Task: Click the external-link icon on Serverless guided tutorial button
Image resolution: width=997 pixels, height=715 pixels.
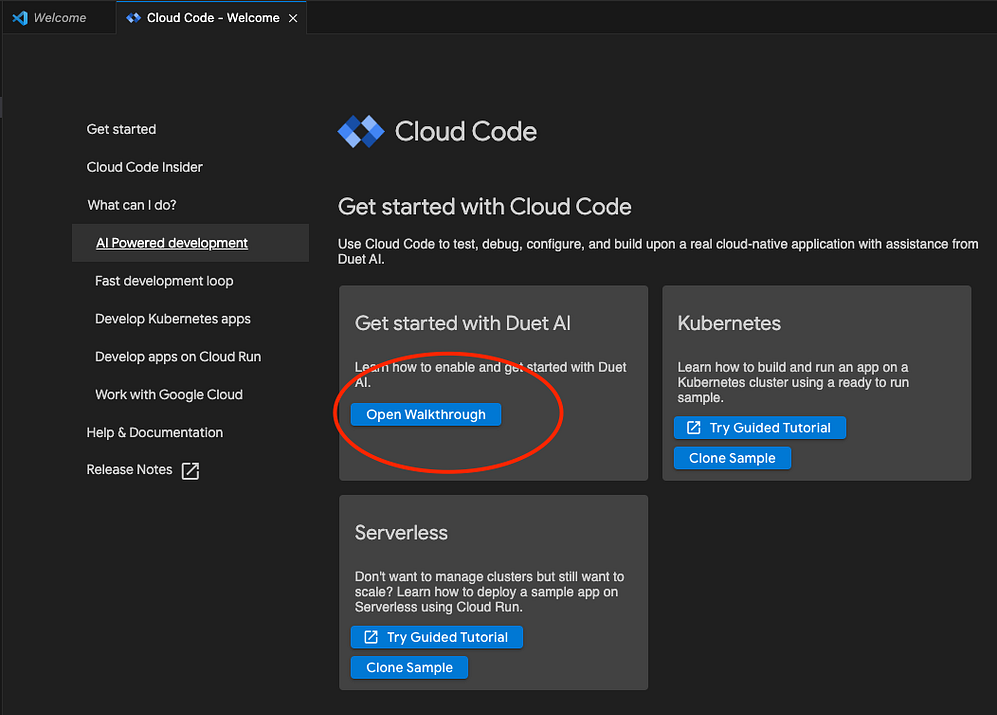Action: [x=371, y=637]
